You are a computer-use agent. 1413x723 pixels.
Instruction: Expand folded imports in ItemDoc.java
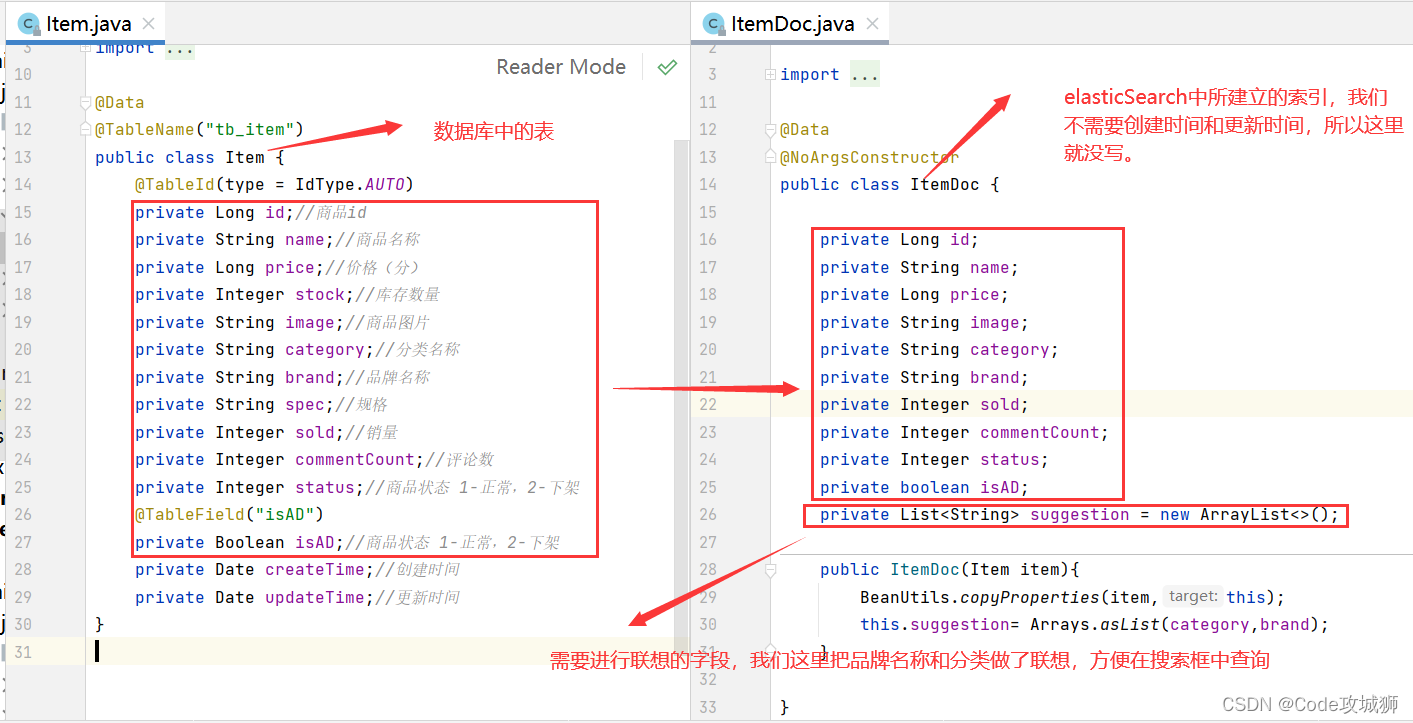click(x=769, y=75)
